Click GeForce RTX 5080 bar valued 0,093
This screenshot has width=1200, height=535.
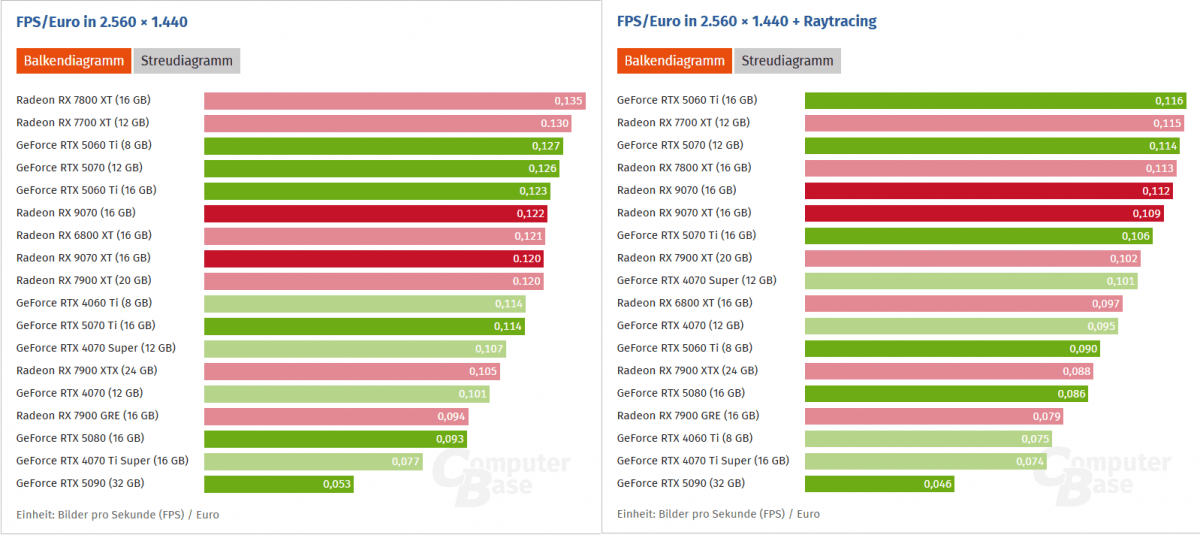(335, 439)
